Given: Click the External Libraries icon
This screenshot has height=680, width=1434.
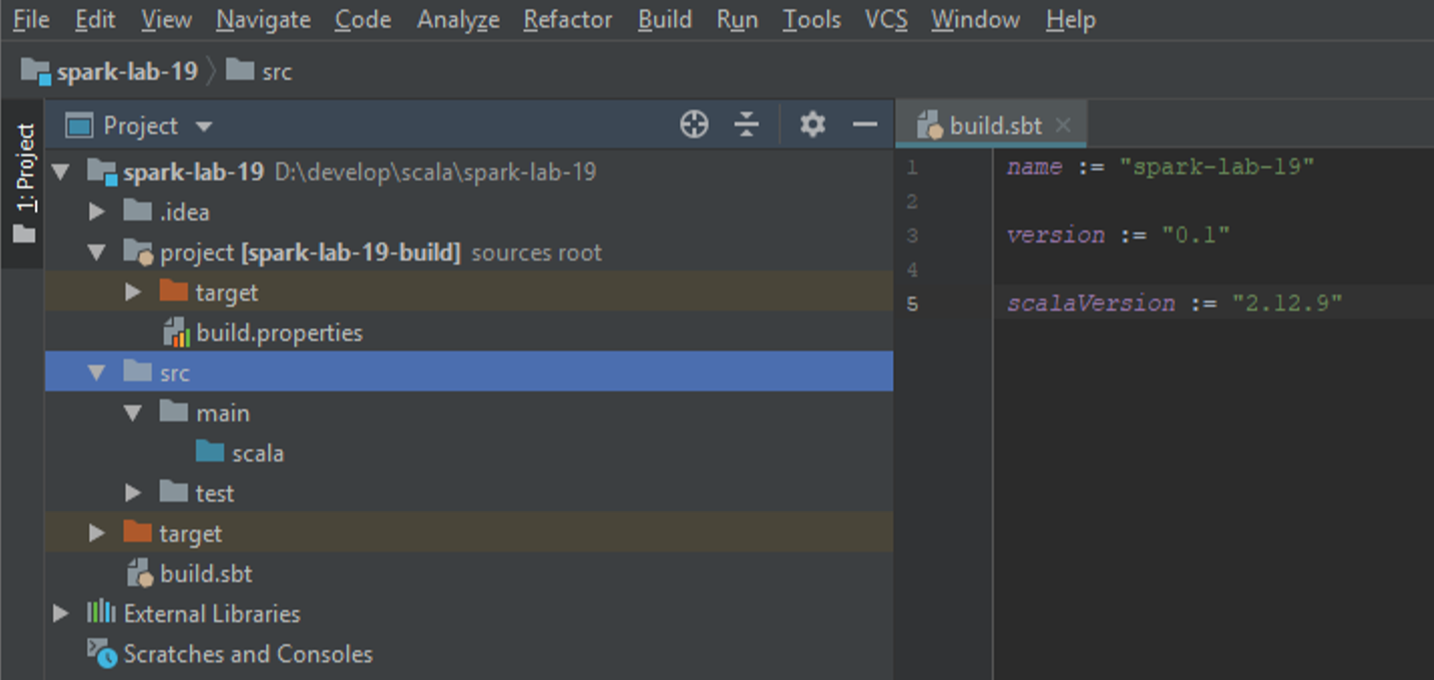Looking at the screenshot, I should 101,613.
